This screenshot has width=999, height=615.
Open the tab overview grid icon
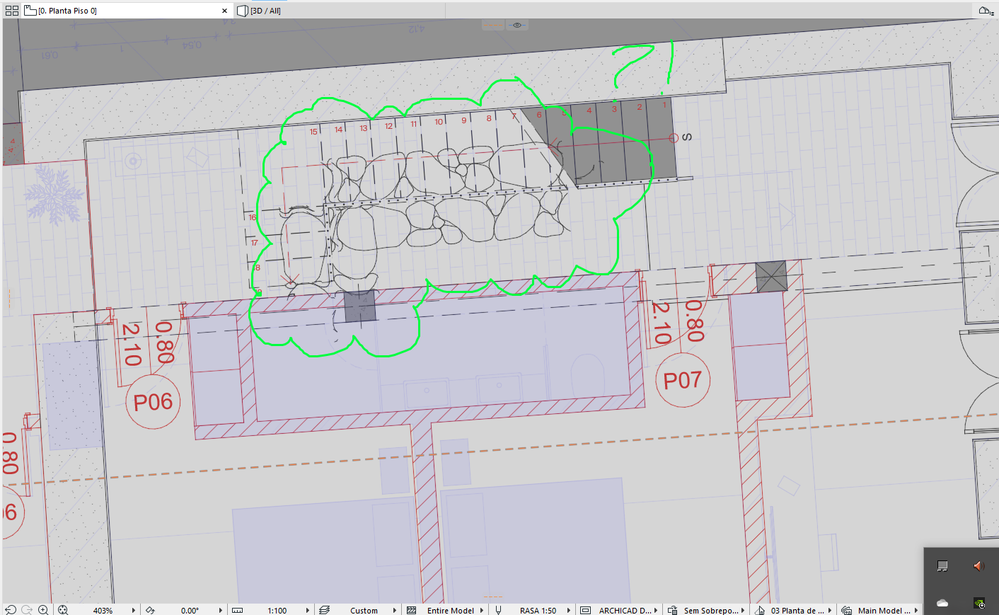pos(11,11)
